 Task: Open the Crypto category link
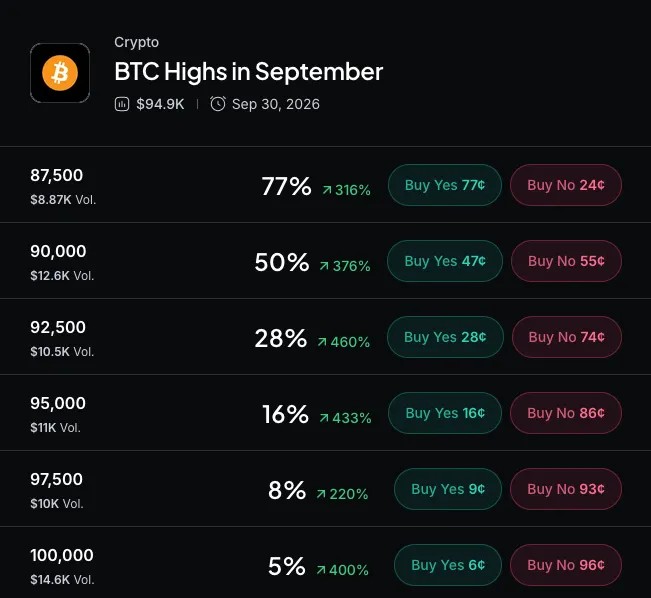point(137,42)
